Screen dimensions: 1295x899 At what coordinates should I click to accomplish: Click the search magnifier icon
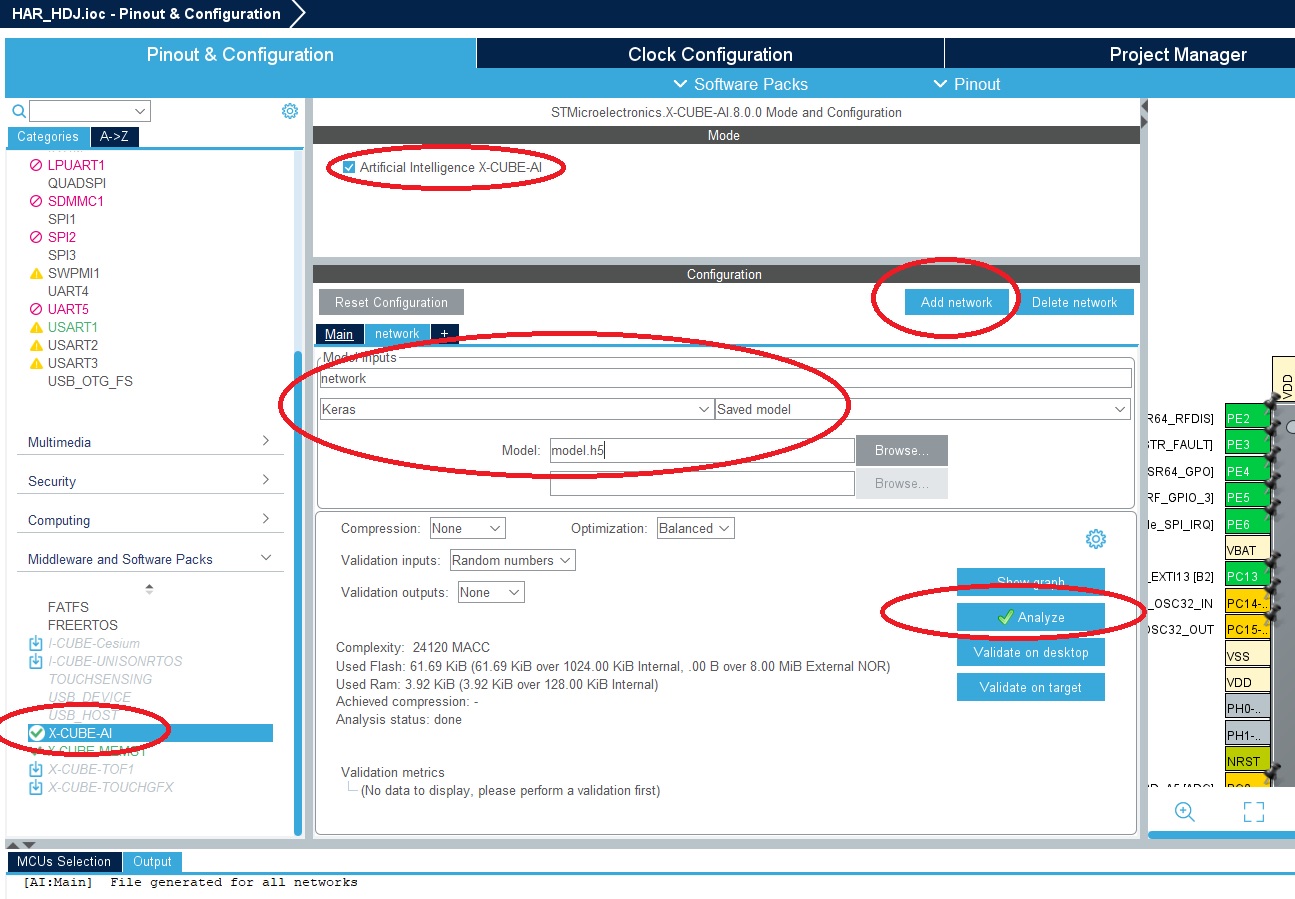coord(18,111)
